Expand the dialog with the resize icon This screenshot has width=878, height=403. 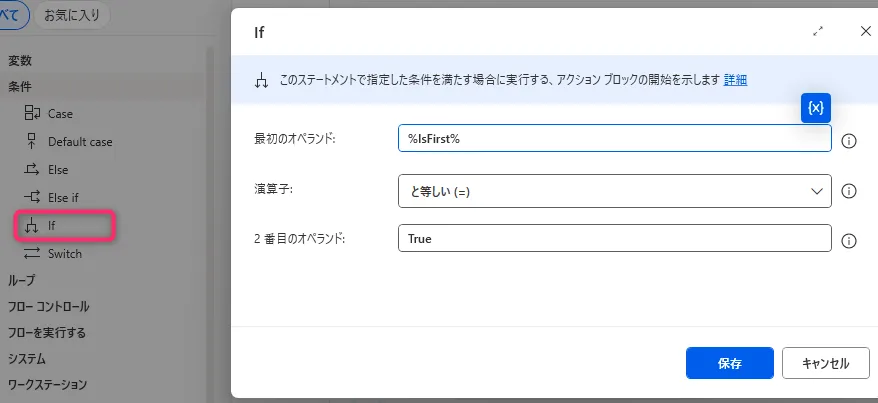click(818, 31)
